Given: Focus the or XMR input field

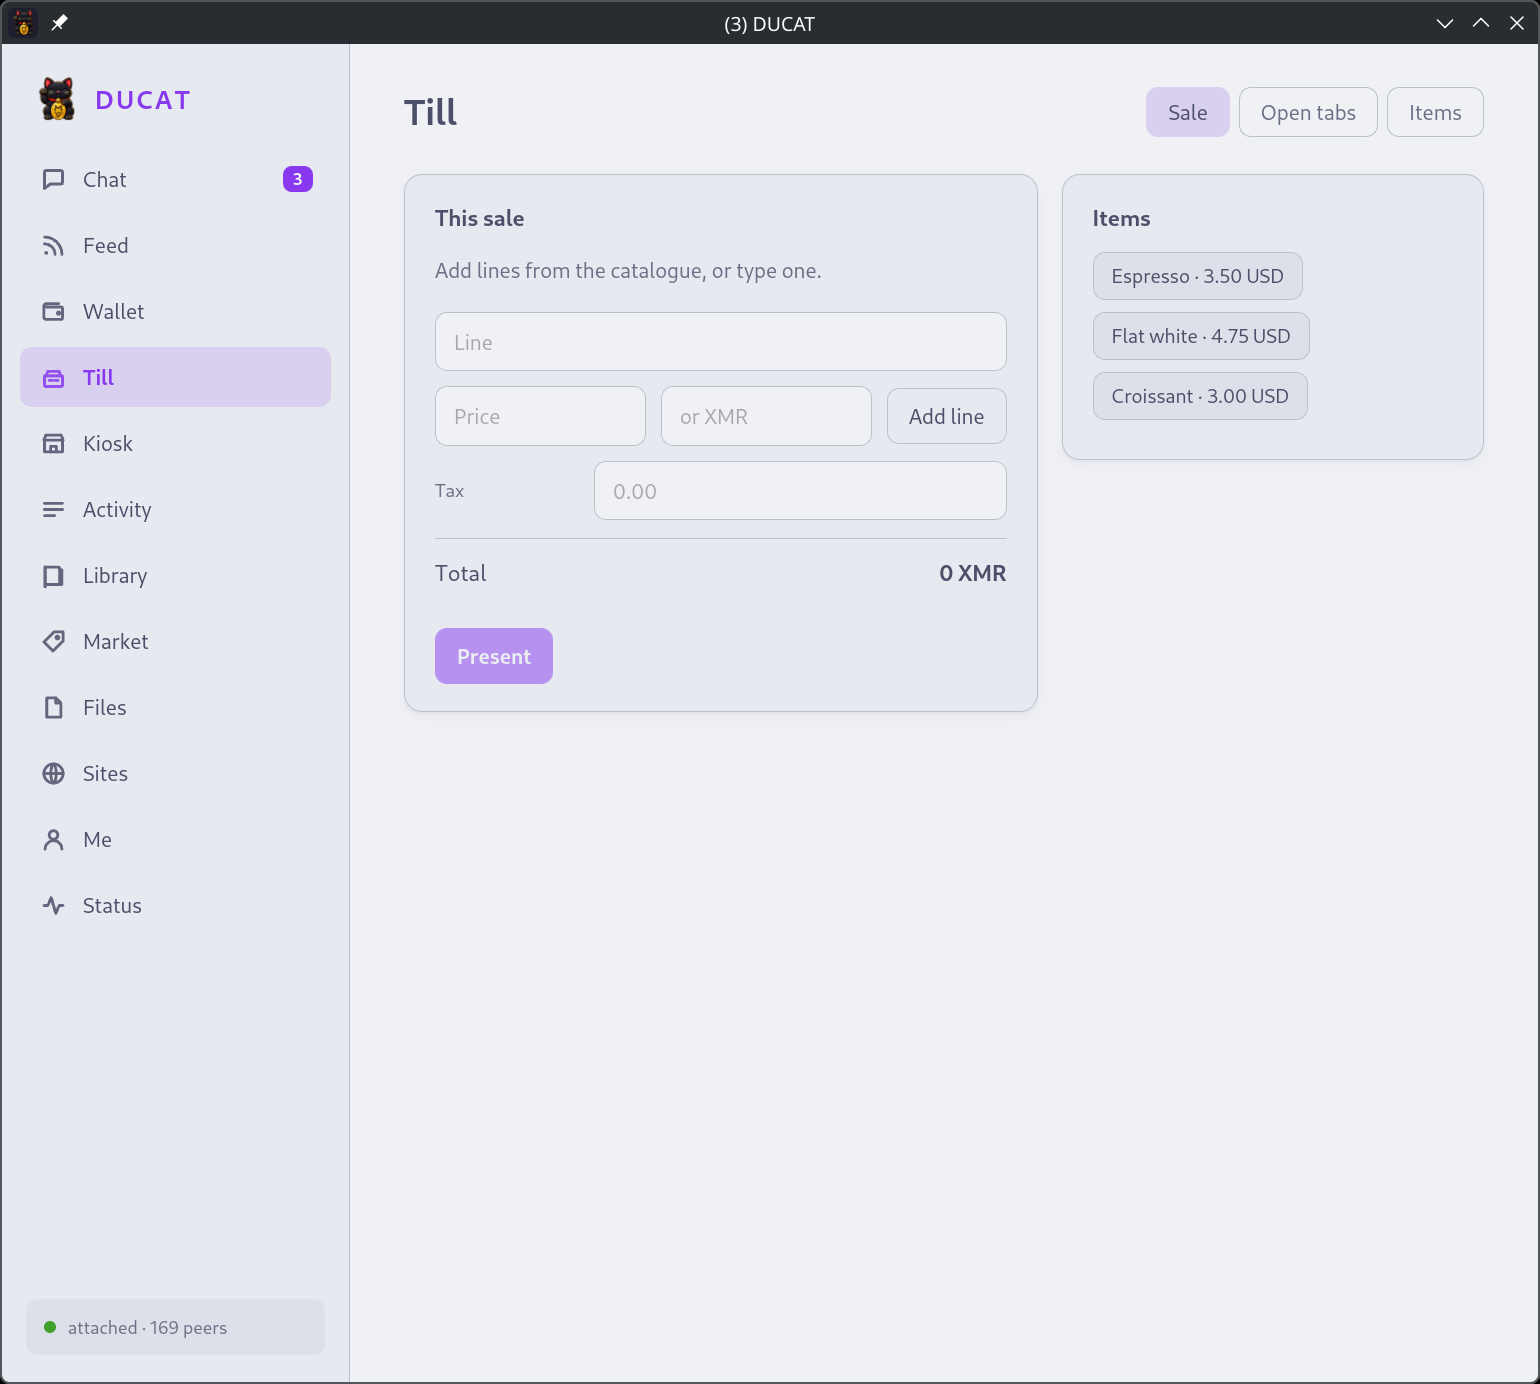Looking at the screenshot, I should pyautogui.click(x=767, y=416).
